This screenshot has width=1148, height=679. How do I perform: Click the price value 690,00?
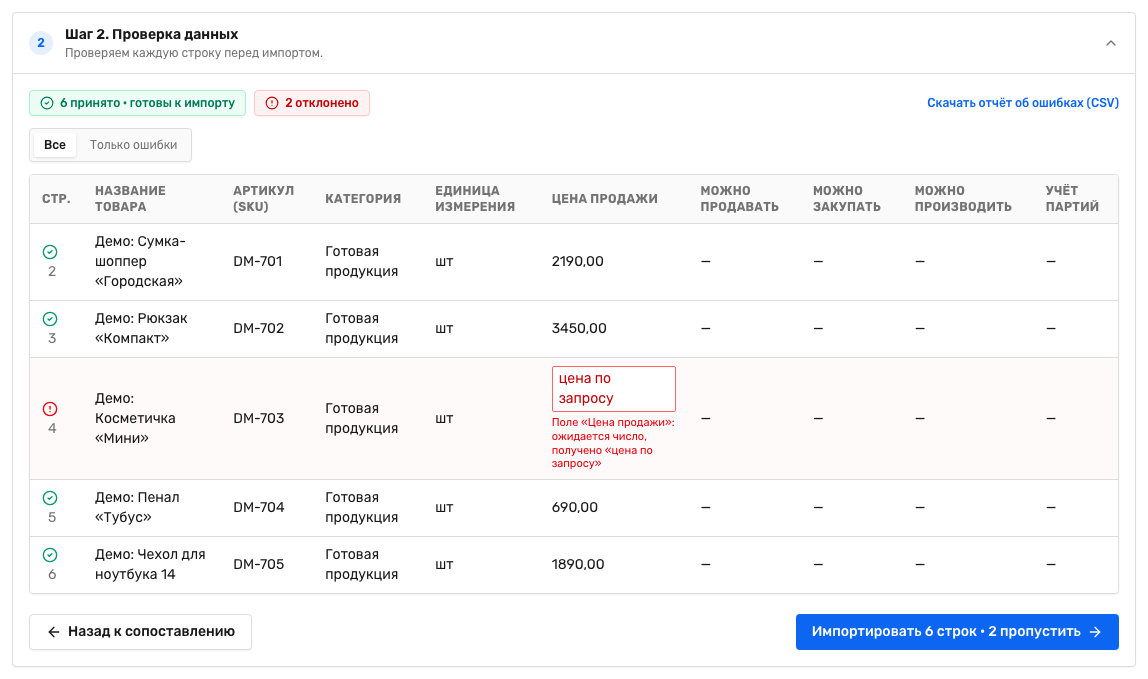click(575, 507)
